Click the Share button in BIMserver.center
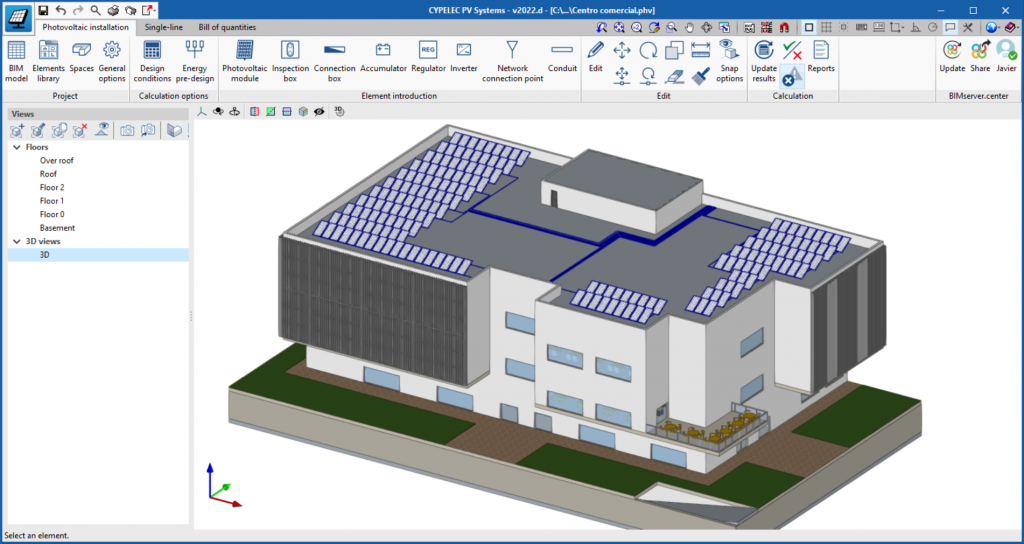The image size is (1024, 544). 979,58
